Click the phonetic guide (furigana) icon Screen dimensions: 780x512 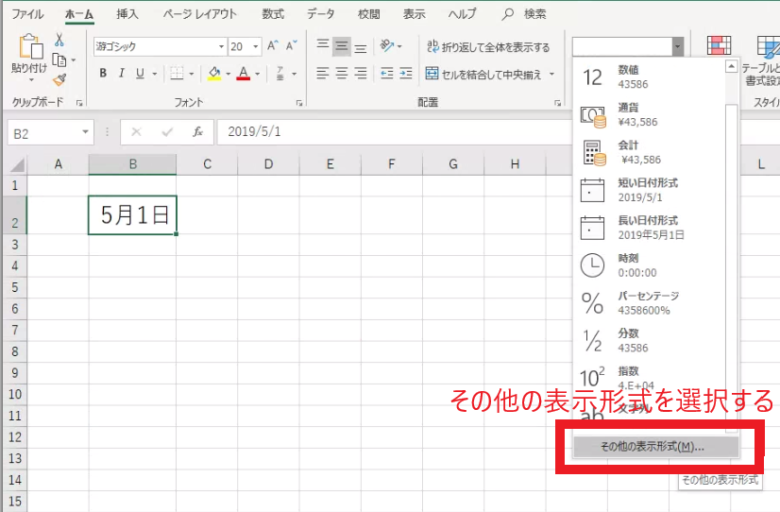[280, 74]
